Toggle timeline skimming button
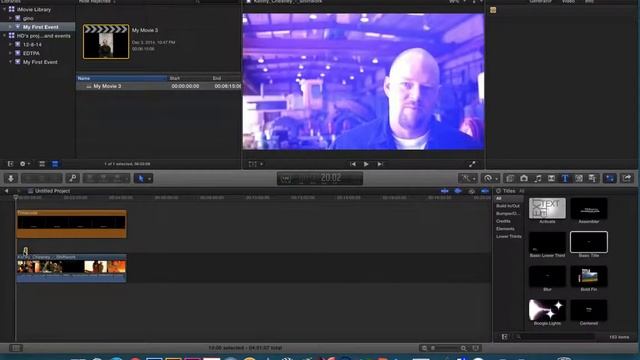 coord(444,191)
